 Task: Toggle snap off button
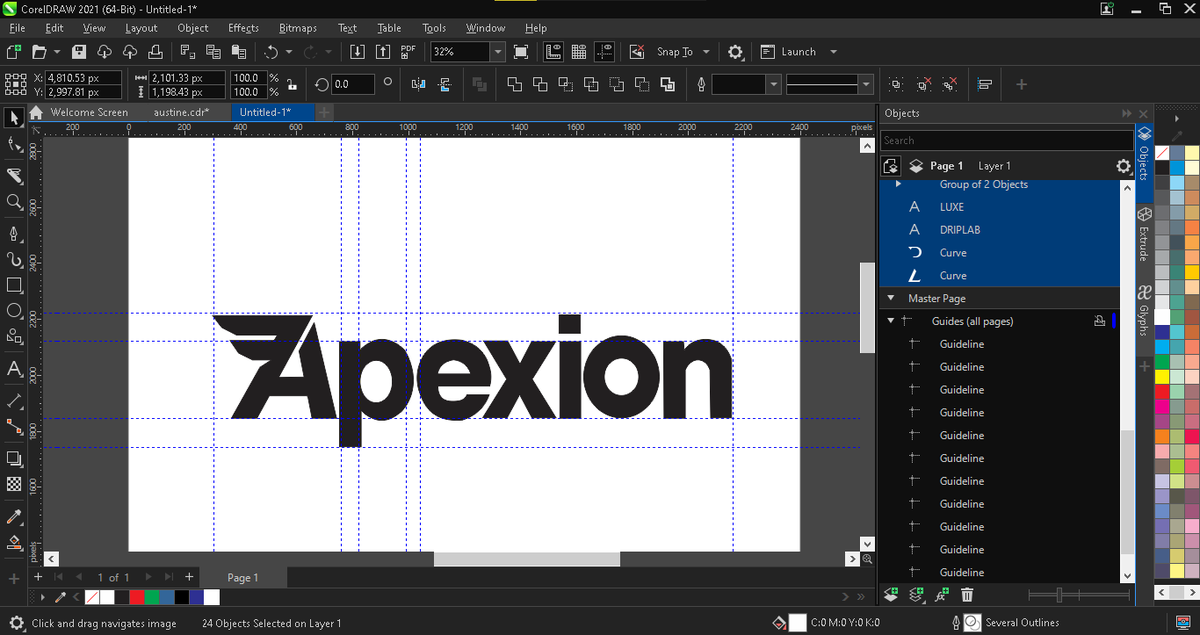tap(636, 52)
